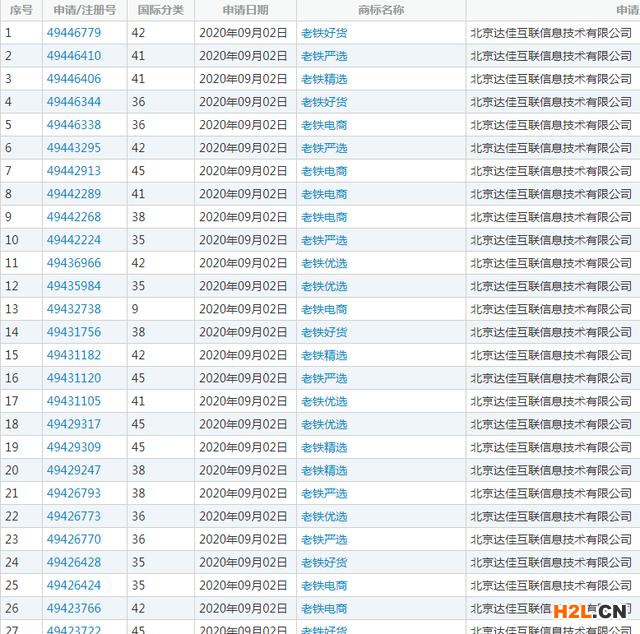Click the 商标名称 column header

[x=380, y=10]
